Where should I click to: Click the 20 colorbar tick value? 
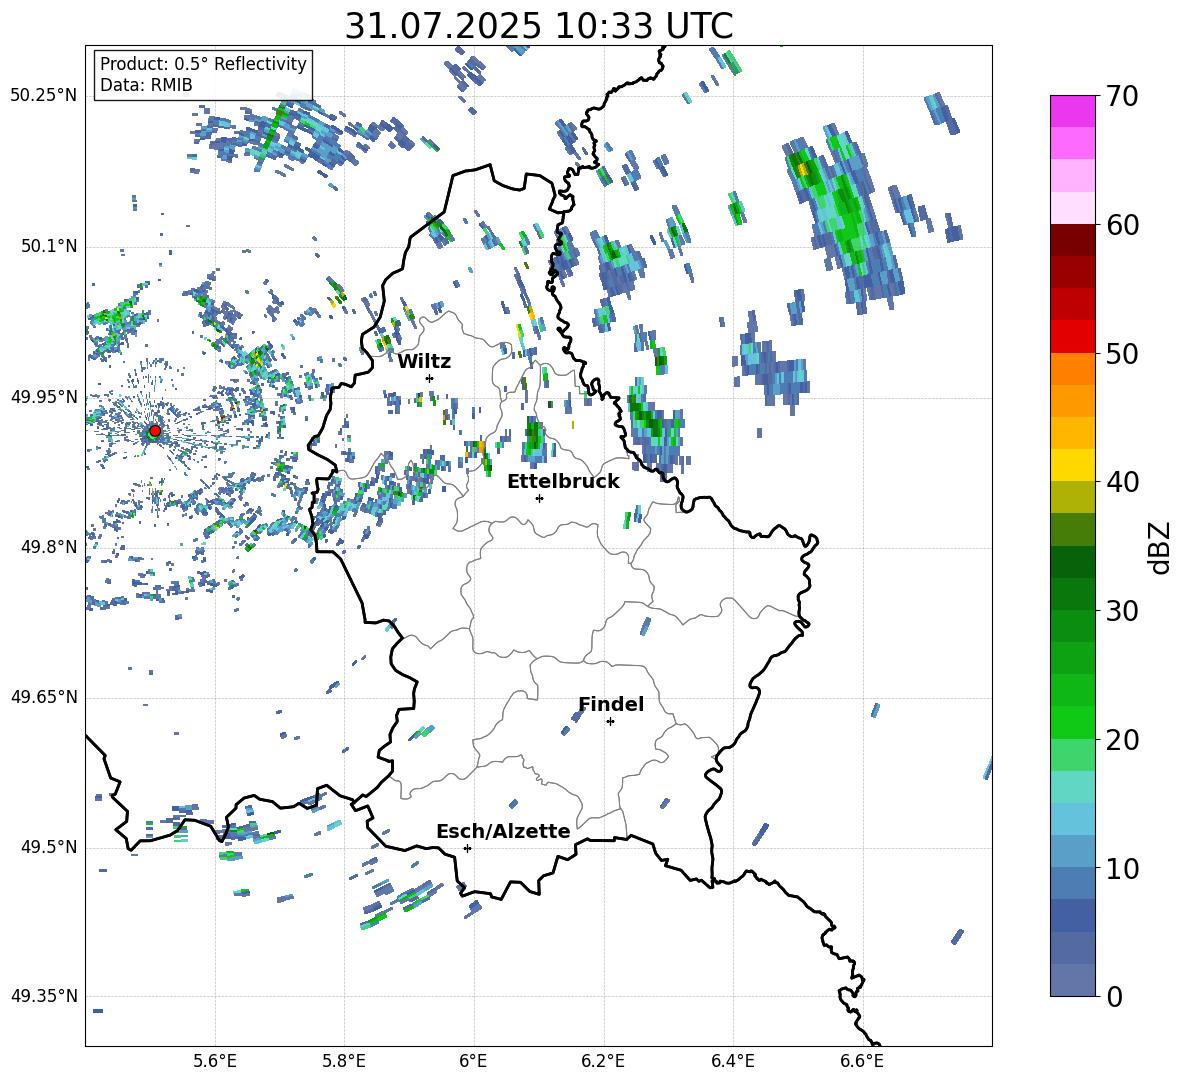[1122, 740]
